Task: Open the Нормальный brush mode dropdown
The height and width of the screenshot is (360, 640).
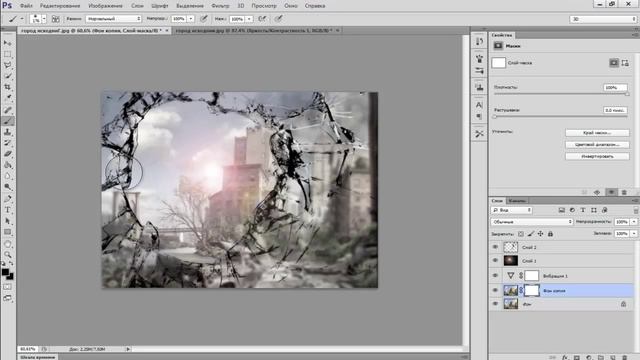Action: click(113, 19)
